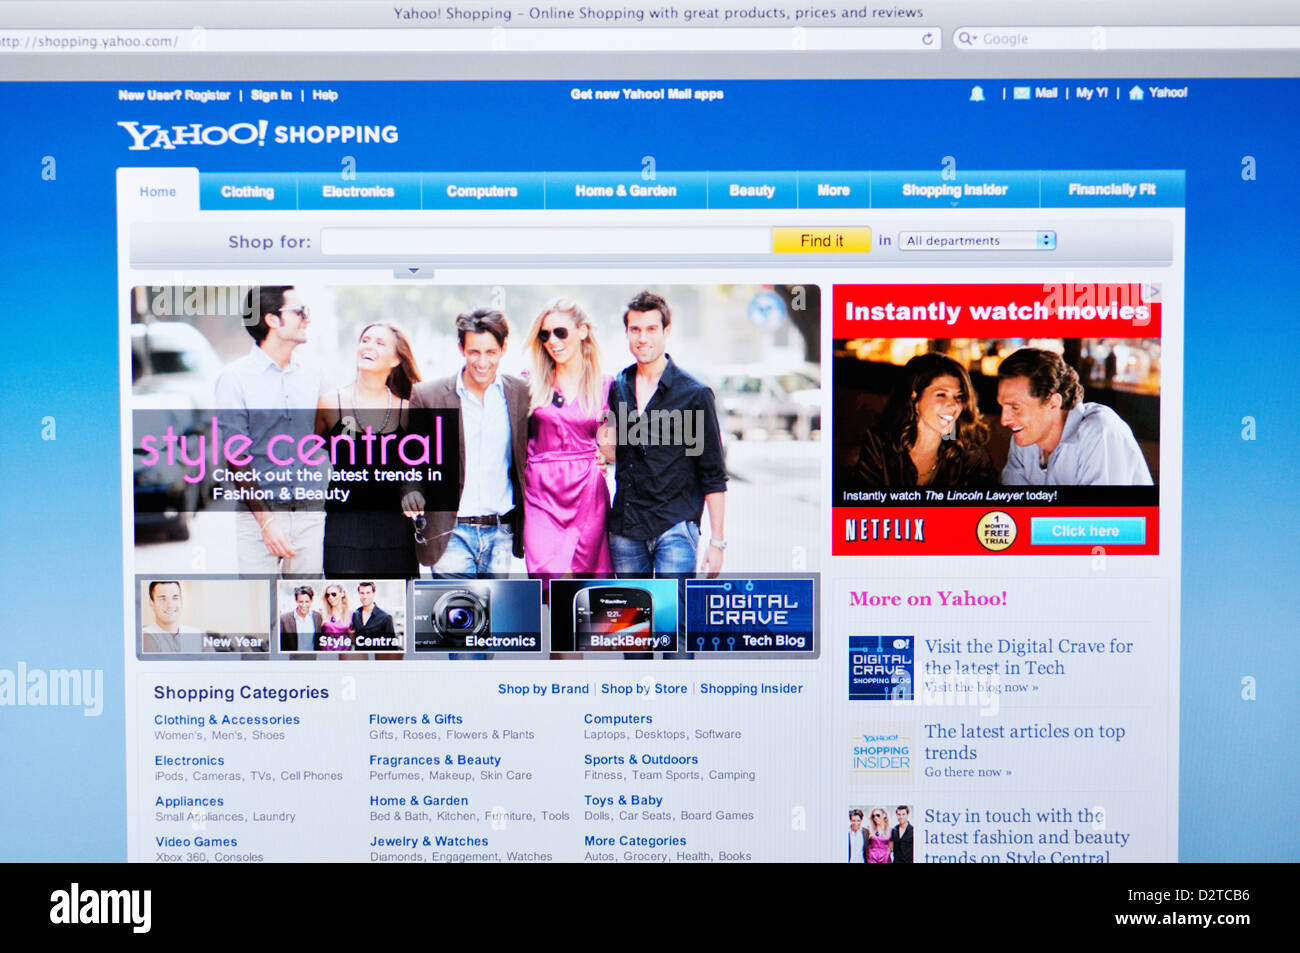The width and height of the screenshot is (1300, 953).
Task: Select the New Year thumbnail
Action: click(205, 616)
